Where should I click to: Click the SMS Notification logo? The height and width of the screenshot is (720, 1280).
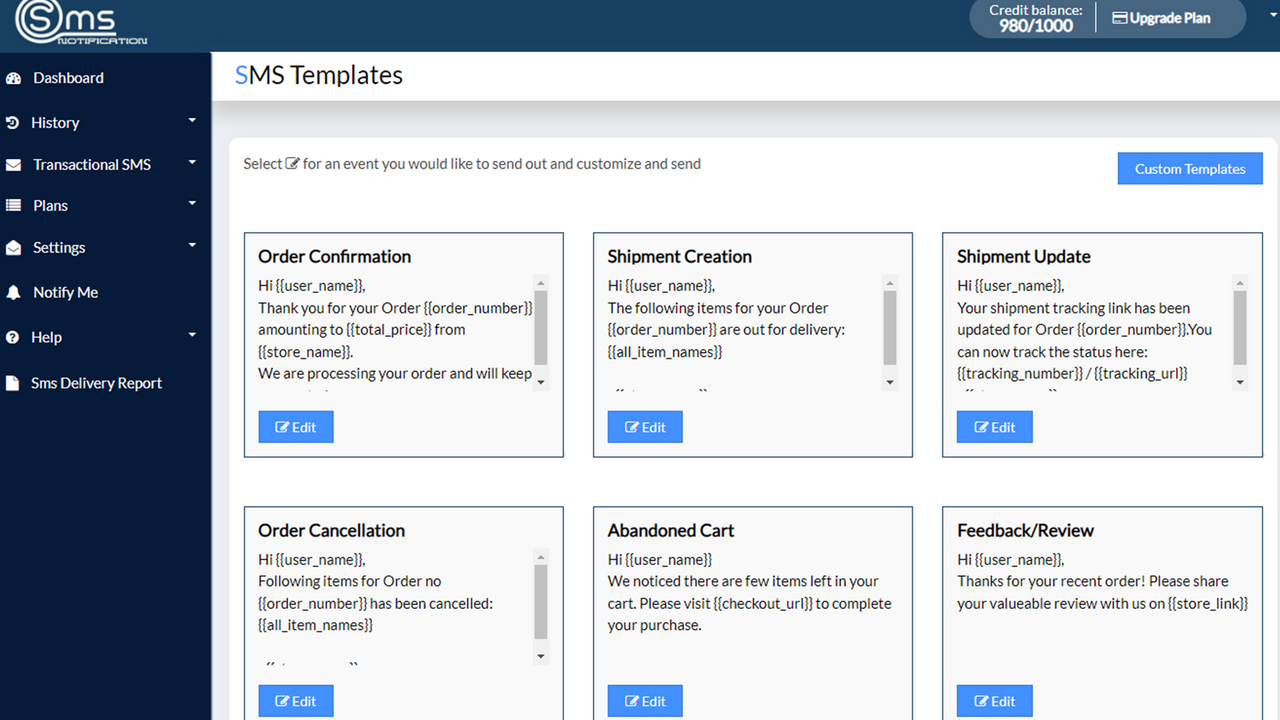[81, 23]
